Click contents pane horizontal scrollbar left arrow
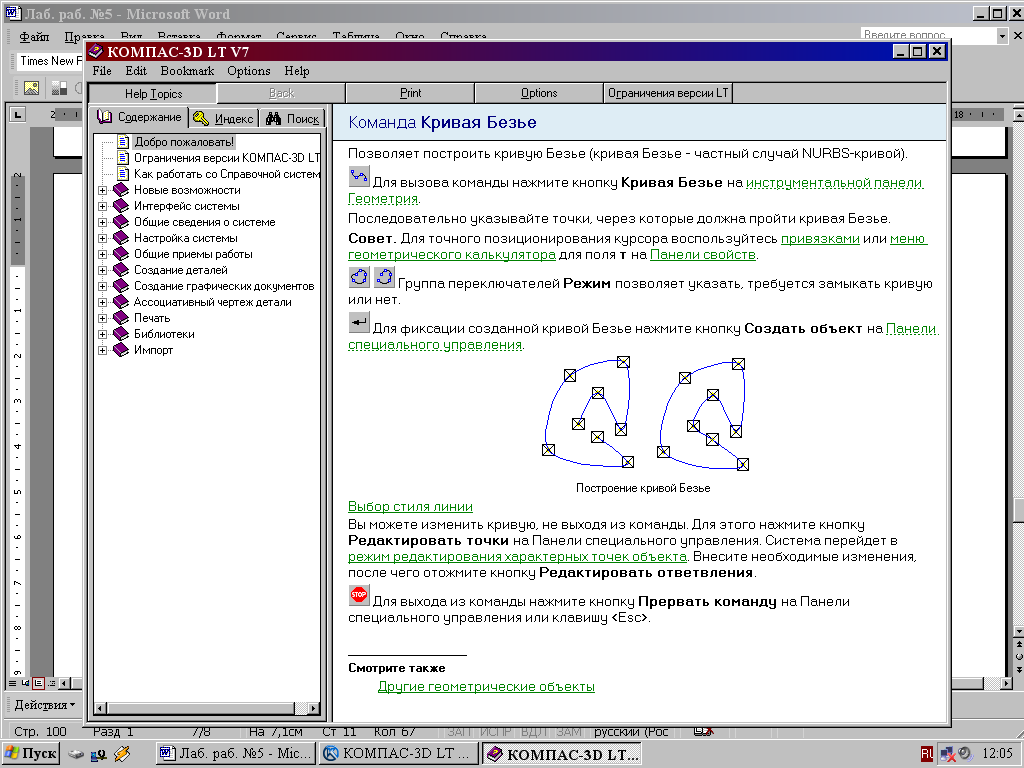 coord(101,708)
